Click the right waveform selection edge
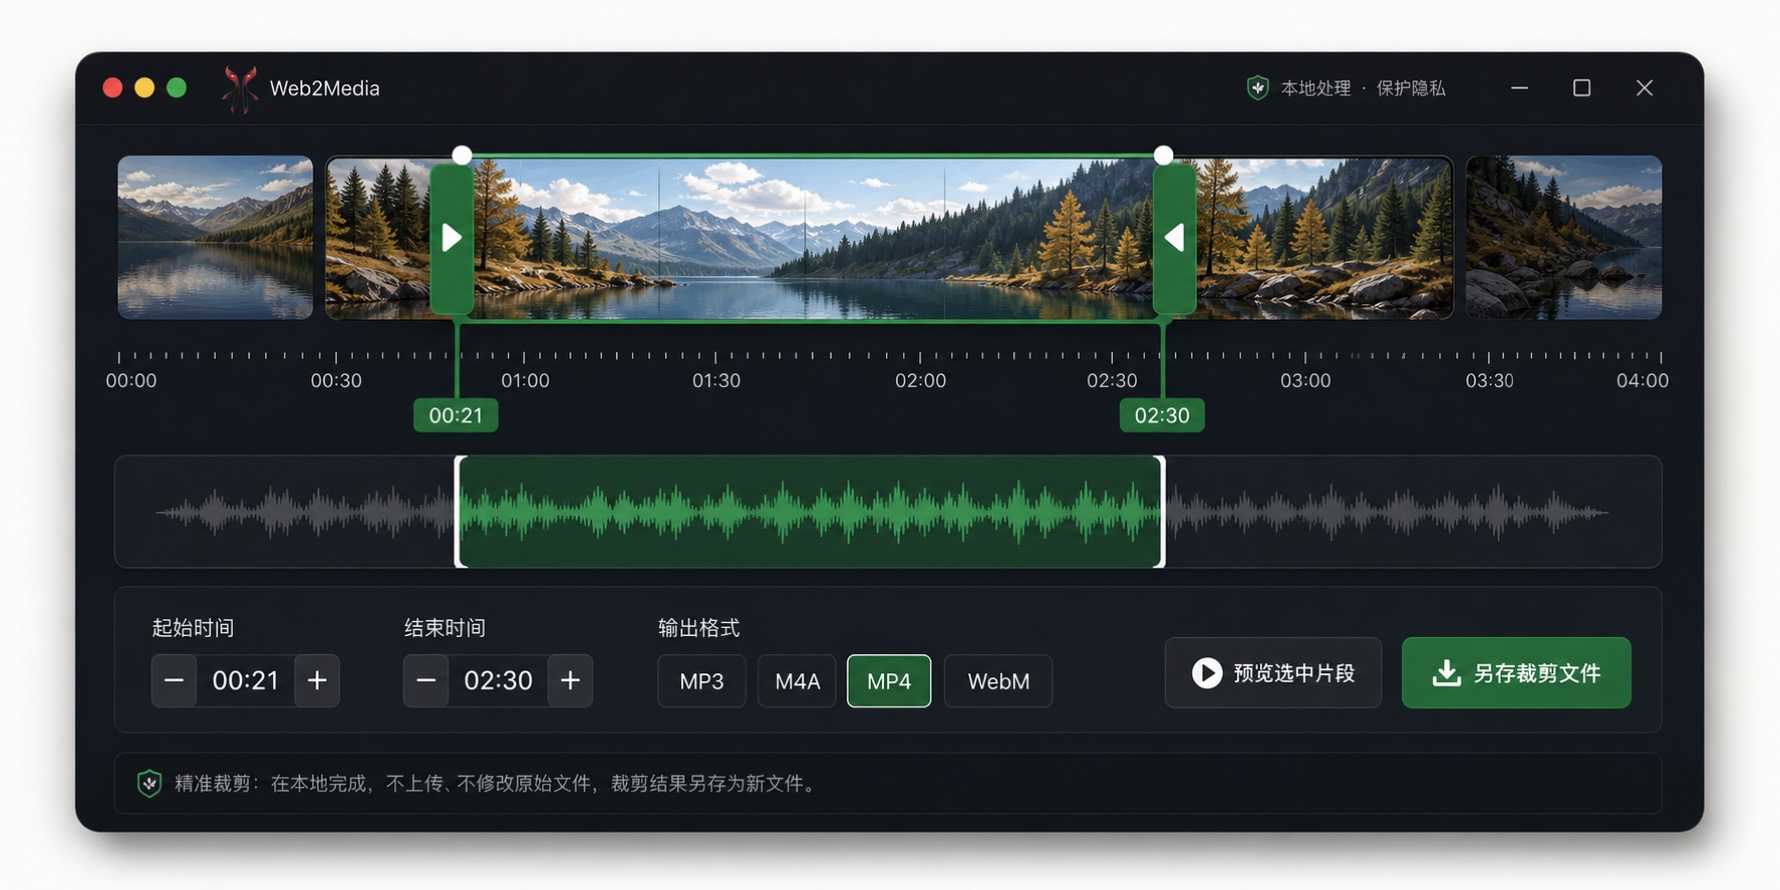Image resolution: width=1780 pixels, height=890 pixels. tap(1161, 512)
